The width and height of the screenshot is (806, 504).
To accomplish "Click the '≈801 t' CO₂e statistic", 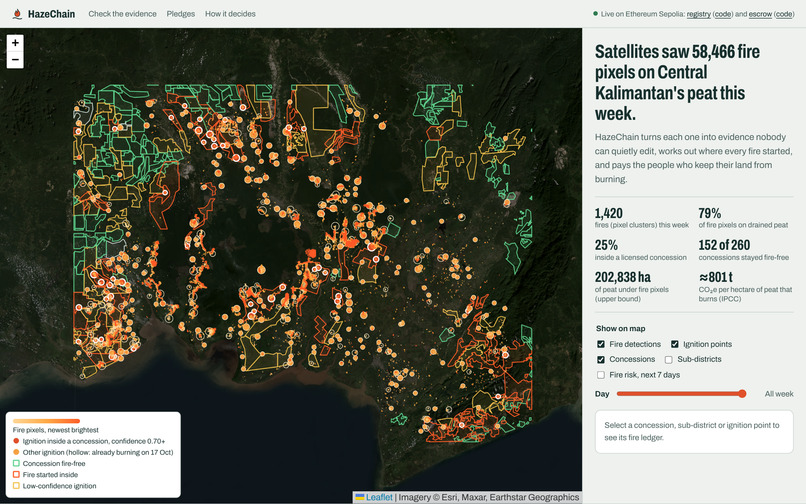I will [716, 278].
